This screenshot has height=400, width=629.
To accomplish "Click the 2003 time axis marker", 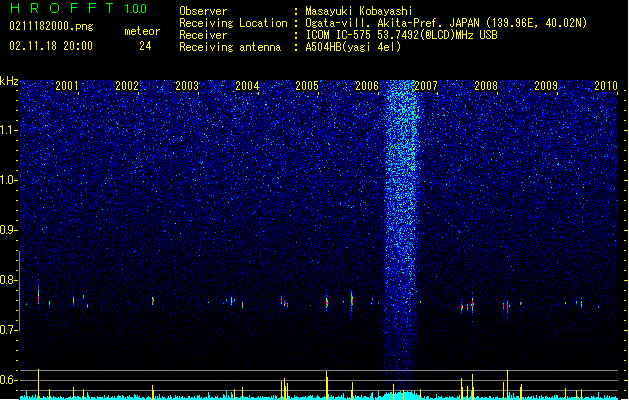I will (187, 86).
